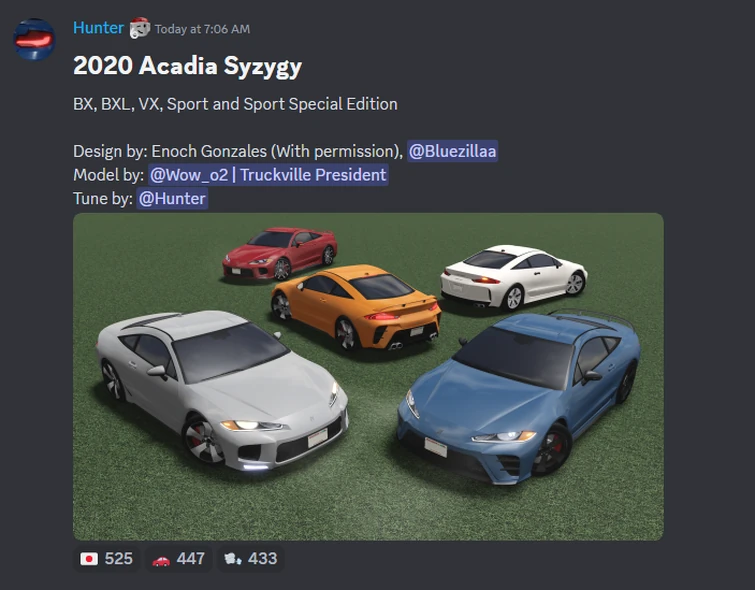Open the @Wow_o2 Truckville President mention
The height and width of the screenshot is (590, 755).
[268, 175]
